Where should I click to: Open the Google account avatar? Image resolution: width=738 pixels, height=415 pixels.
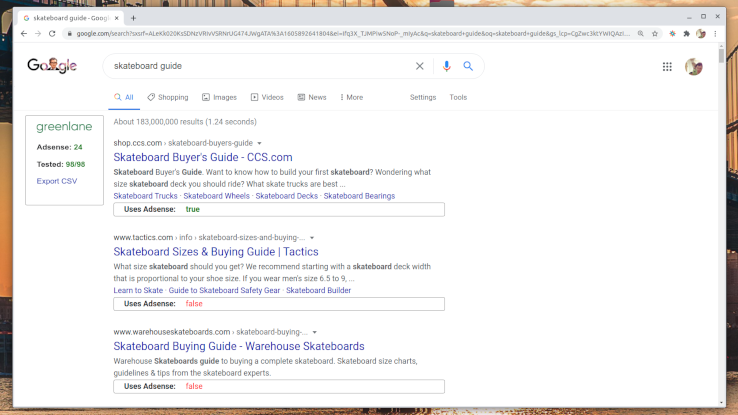(694, 66)
